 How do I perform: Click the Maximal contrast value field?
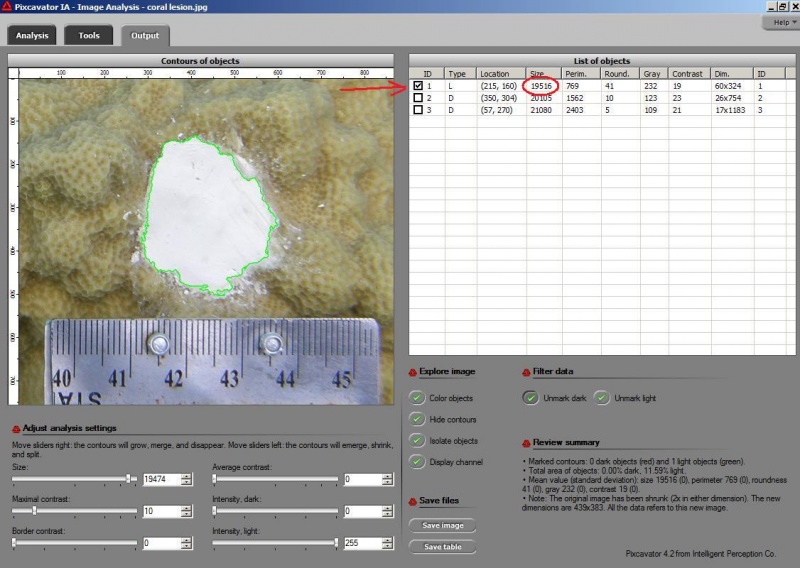(x=162, y=510)
